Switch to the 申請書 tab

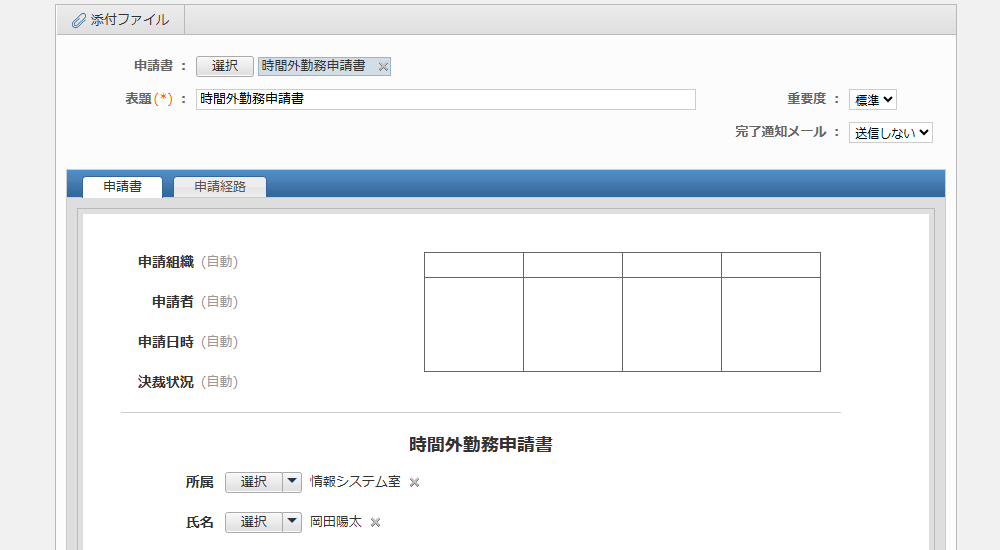tap(122, 187)
